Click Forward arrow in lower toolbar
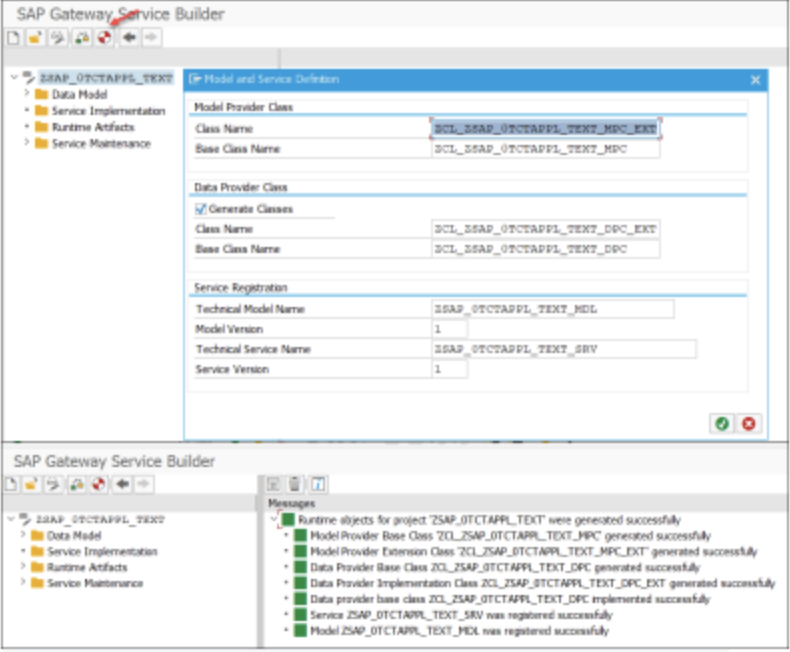This screenshot has height=652, width=790. click(144, 484)
